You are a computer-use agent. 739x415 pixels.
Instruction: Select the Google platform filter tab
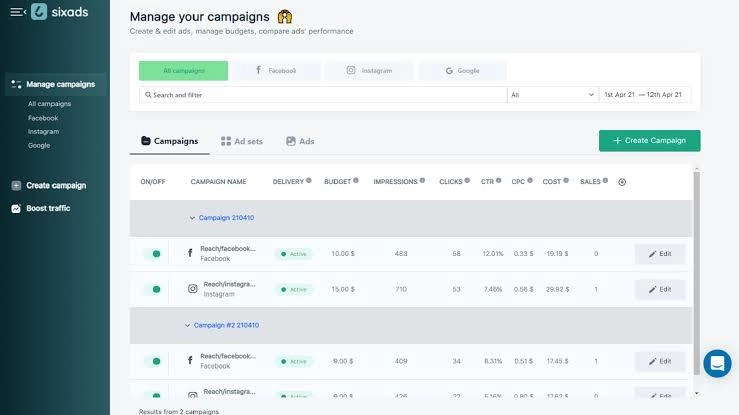coord(462,71)
